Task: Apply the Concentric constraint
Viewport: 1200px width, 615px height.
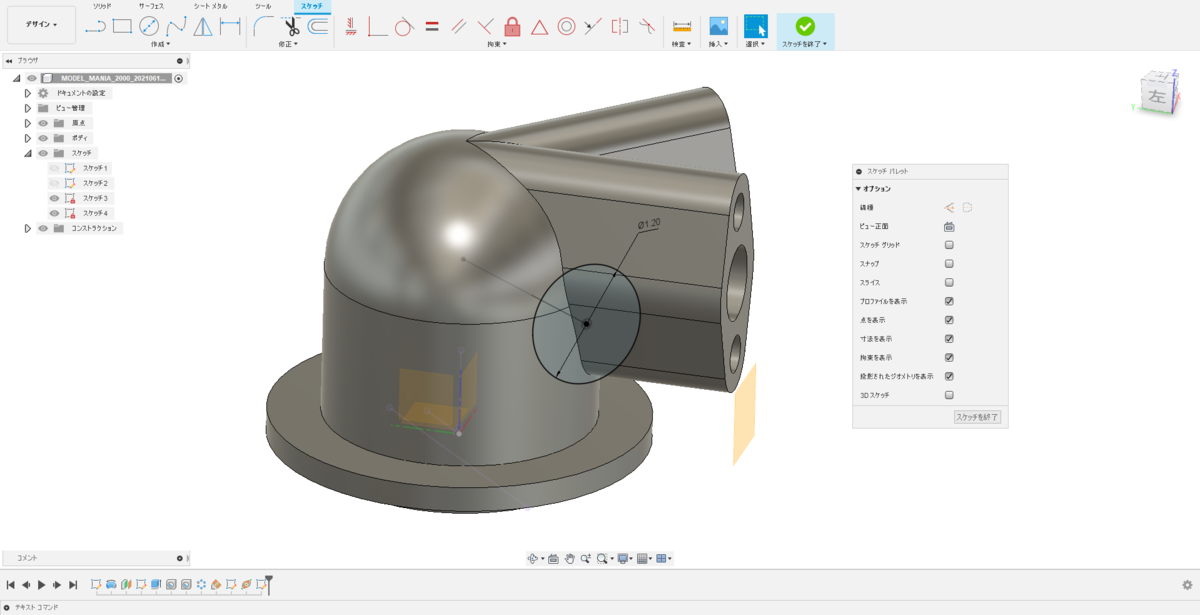Action: [x=566, y=27]
